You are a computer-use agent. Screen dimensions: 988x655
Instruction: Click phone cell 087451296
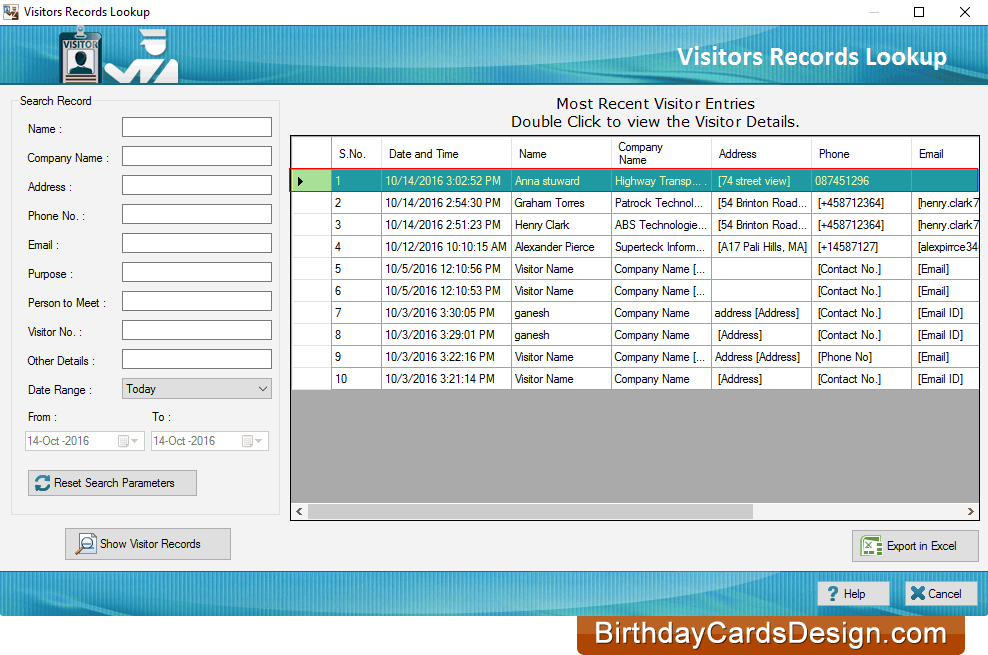[861, 181]
